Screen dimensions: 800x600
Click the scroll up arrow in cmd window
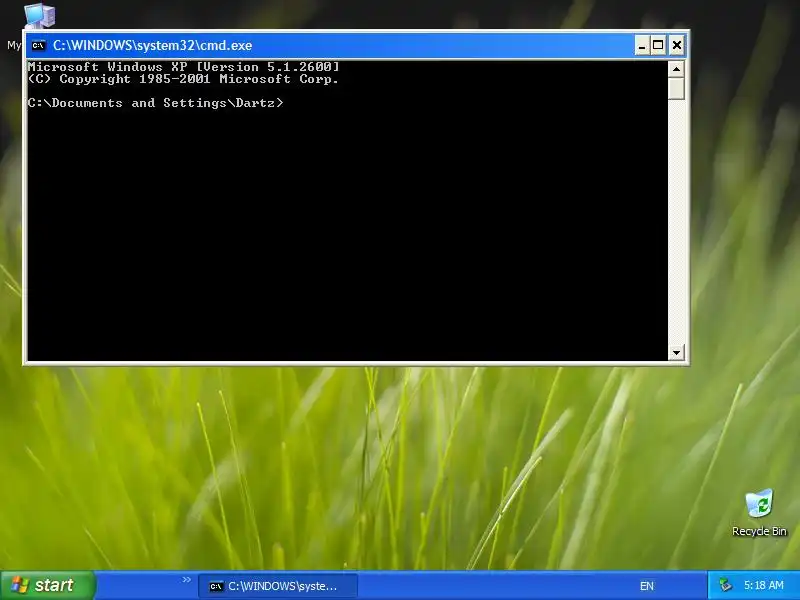pos(676,68)
